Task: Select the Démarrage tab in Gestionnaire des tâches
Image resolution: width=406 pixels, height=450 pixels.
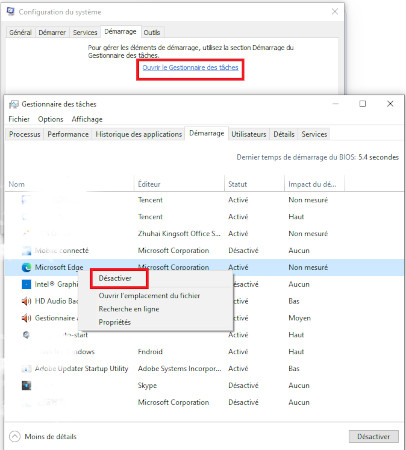Action: pyautogui.click(x=207, y=133)
